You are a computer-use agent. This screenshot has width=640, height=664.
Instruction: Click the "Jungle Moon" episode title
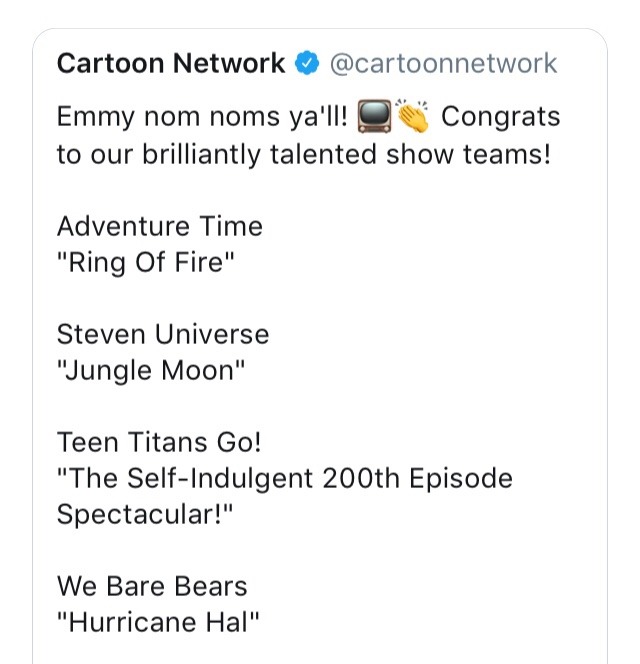click(x=151, y=372)
